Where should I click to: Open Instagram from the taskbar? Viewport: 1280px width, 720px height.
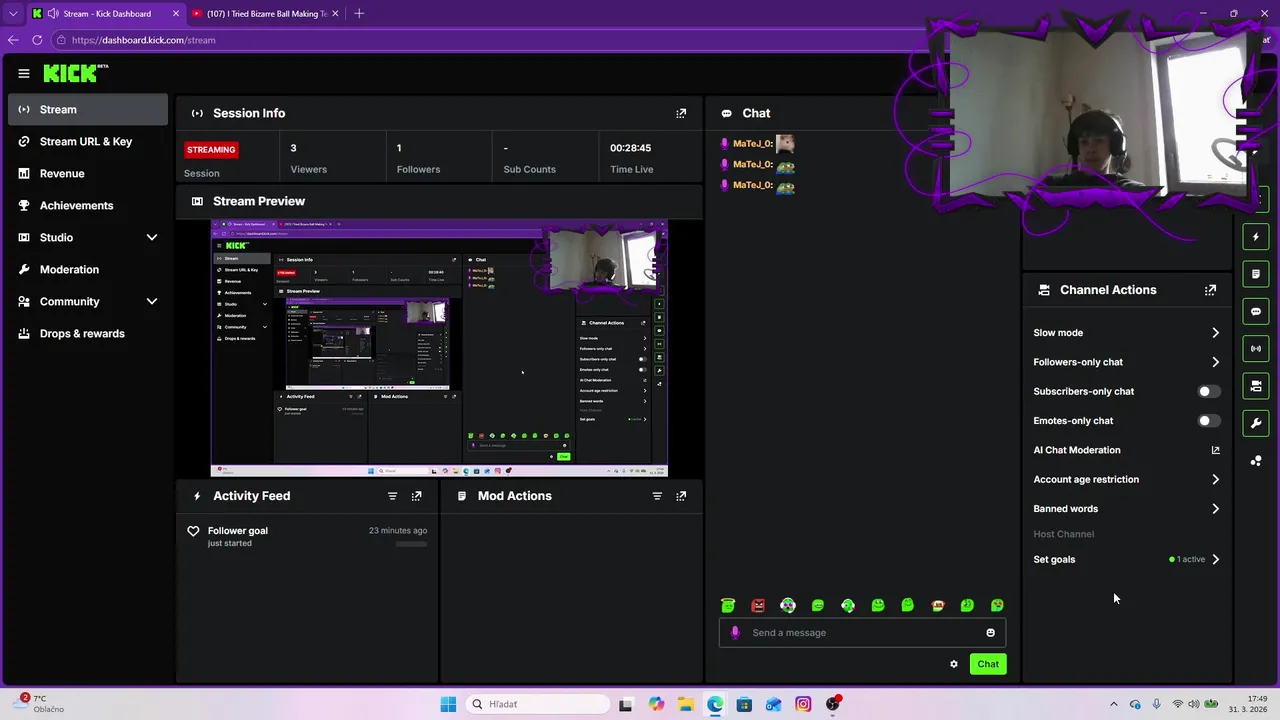click(803, 704)
